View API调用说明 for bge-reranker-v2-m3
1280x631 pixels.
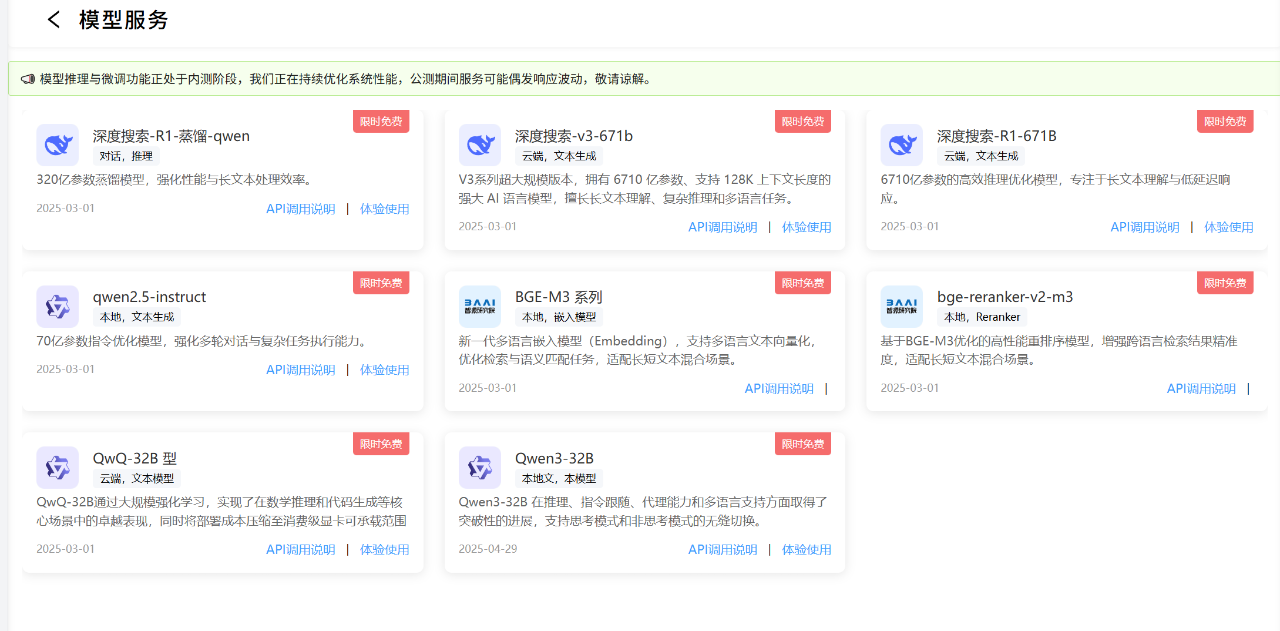coord(1201,389)
